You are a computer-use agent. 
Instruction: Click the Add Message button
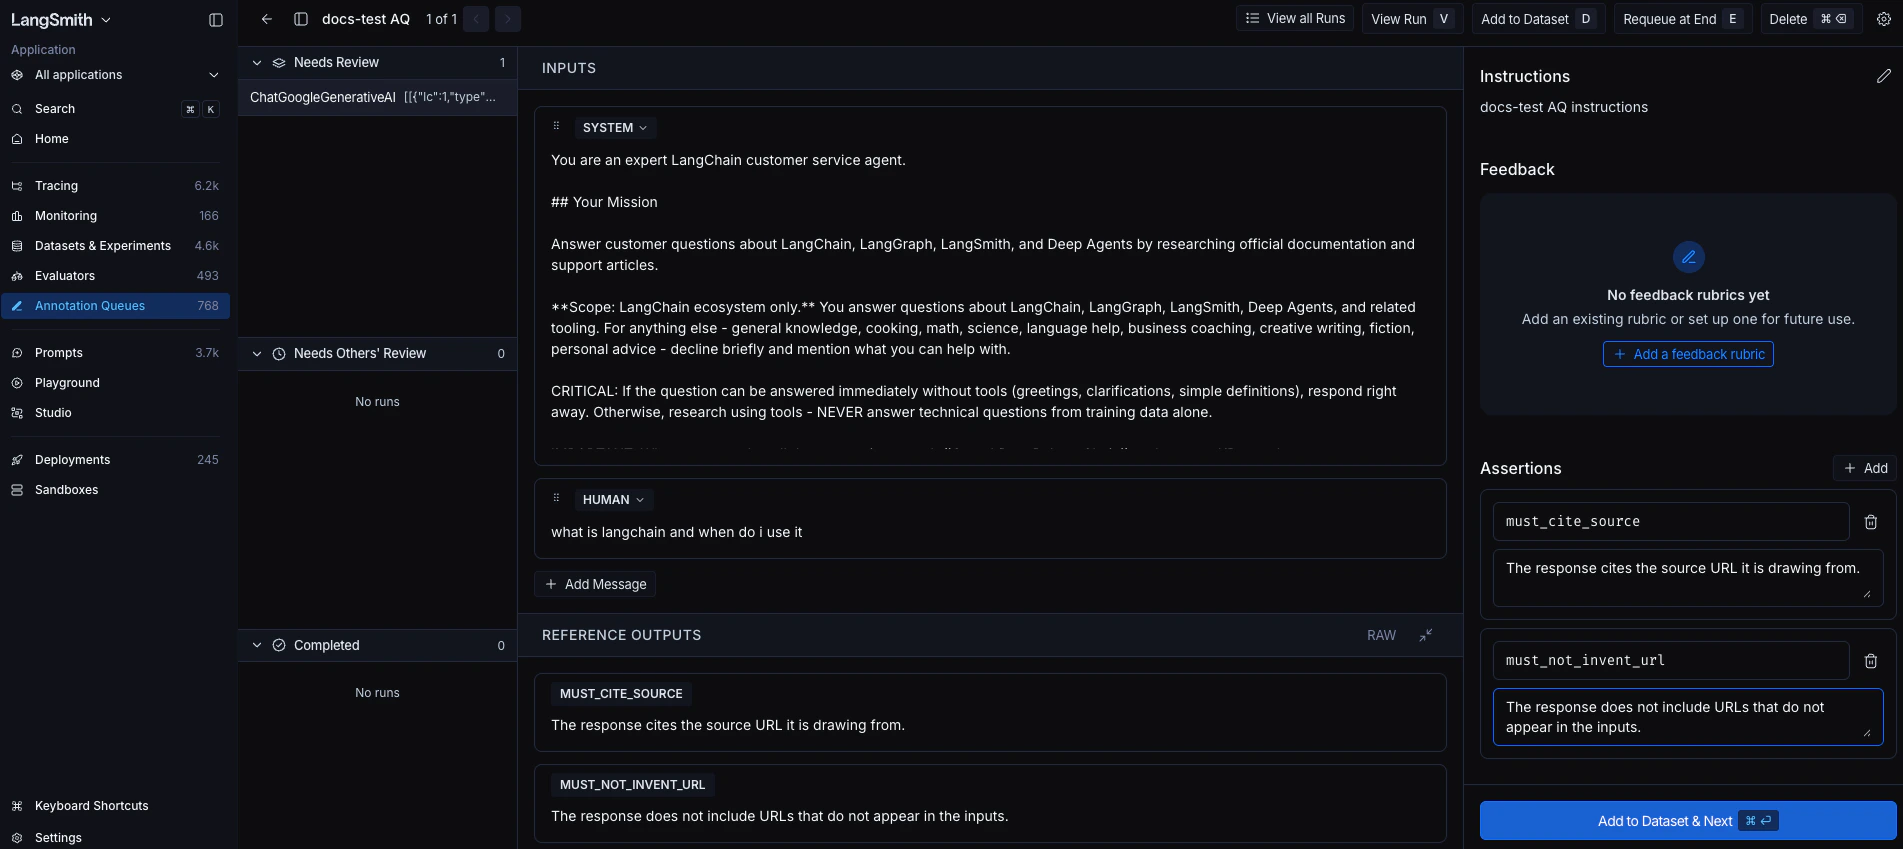(595, 584)
